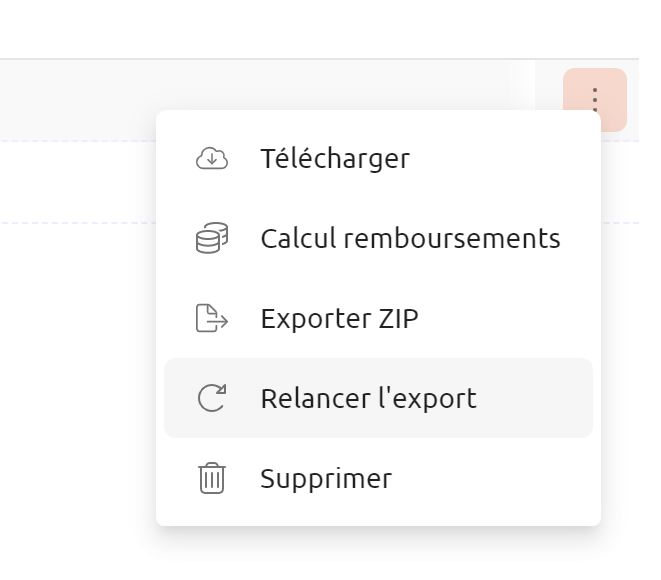Click the cloud download icon
Screen dimensions: 661x580
point(212,158)
